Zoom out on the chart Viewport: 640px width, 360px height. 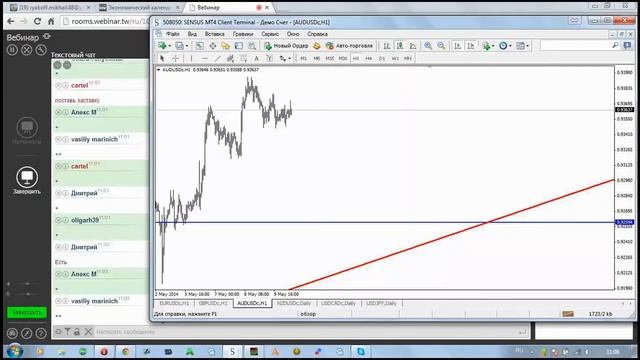441,46
